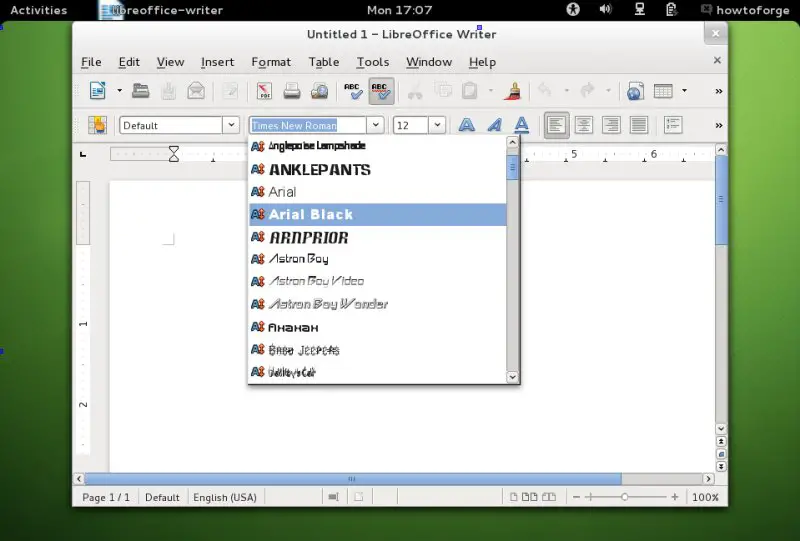Screen dimensions: 800x541
Task: Click the Print icon
Action: coord(291,91)
